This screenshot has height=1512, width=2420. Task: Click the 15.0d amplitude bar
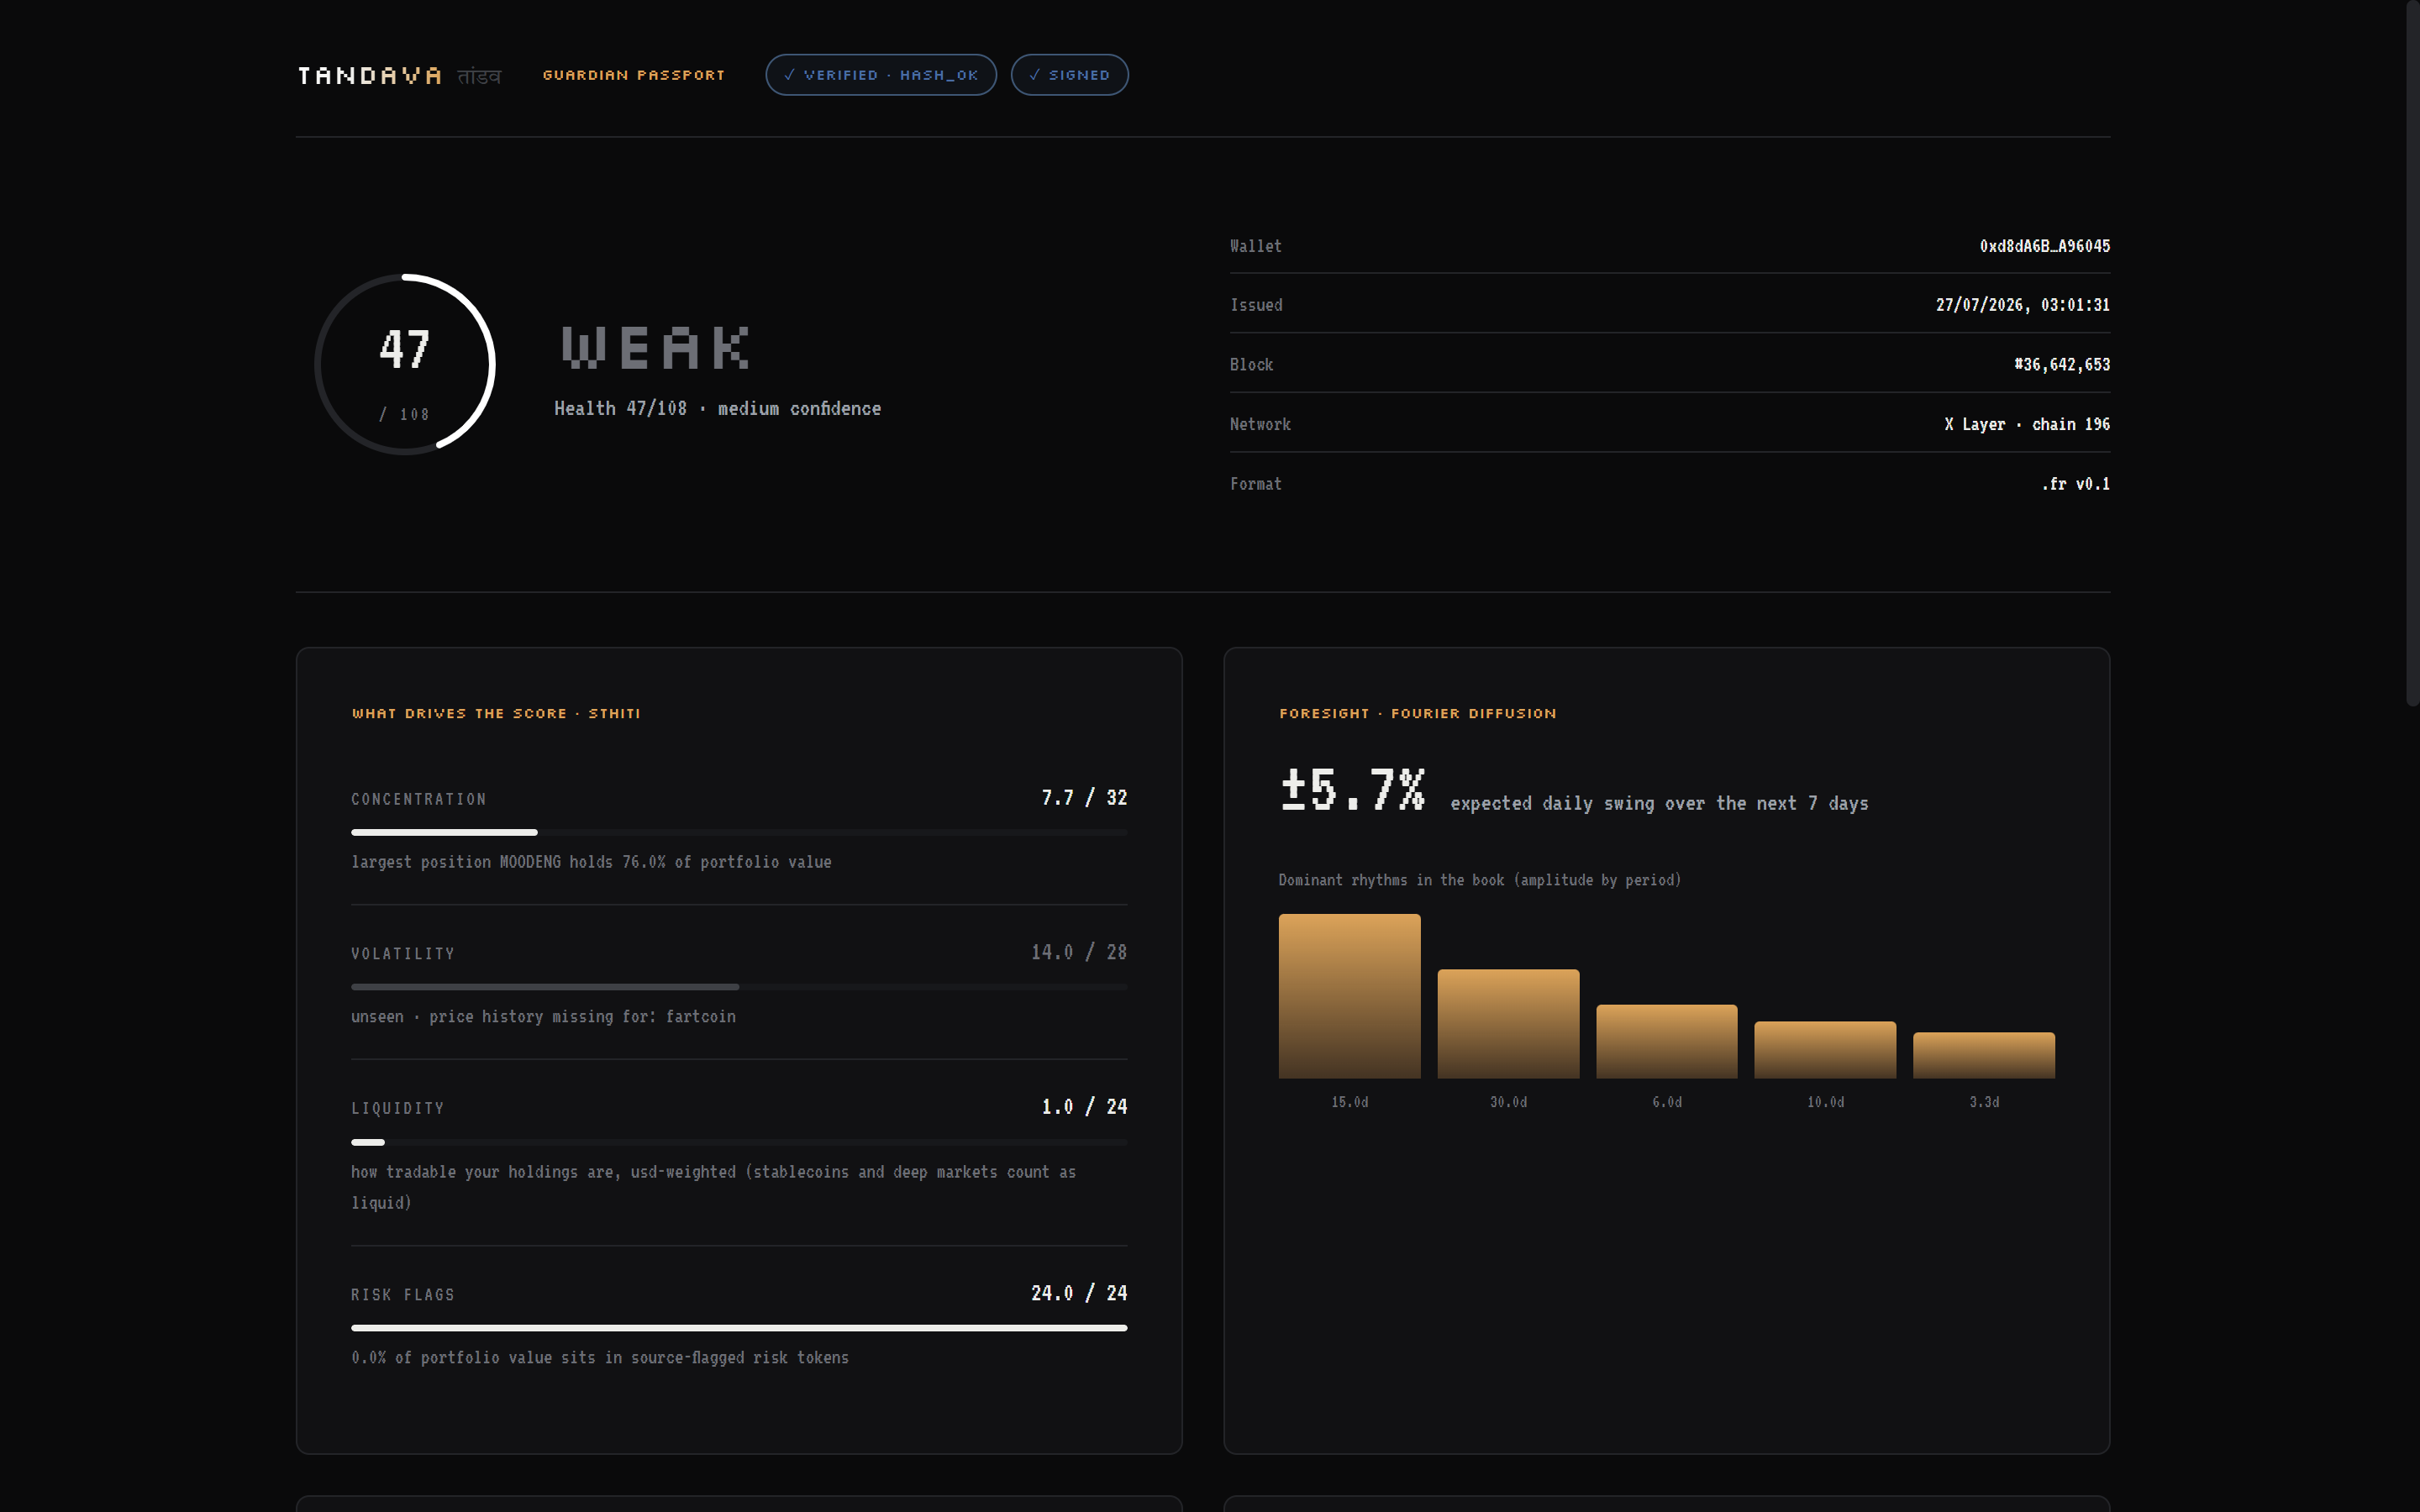(1349, 996)
